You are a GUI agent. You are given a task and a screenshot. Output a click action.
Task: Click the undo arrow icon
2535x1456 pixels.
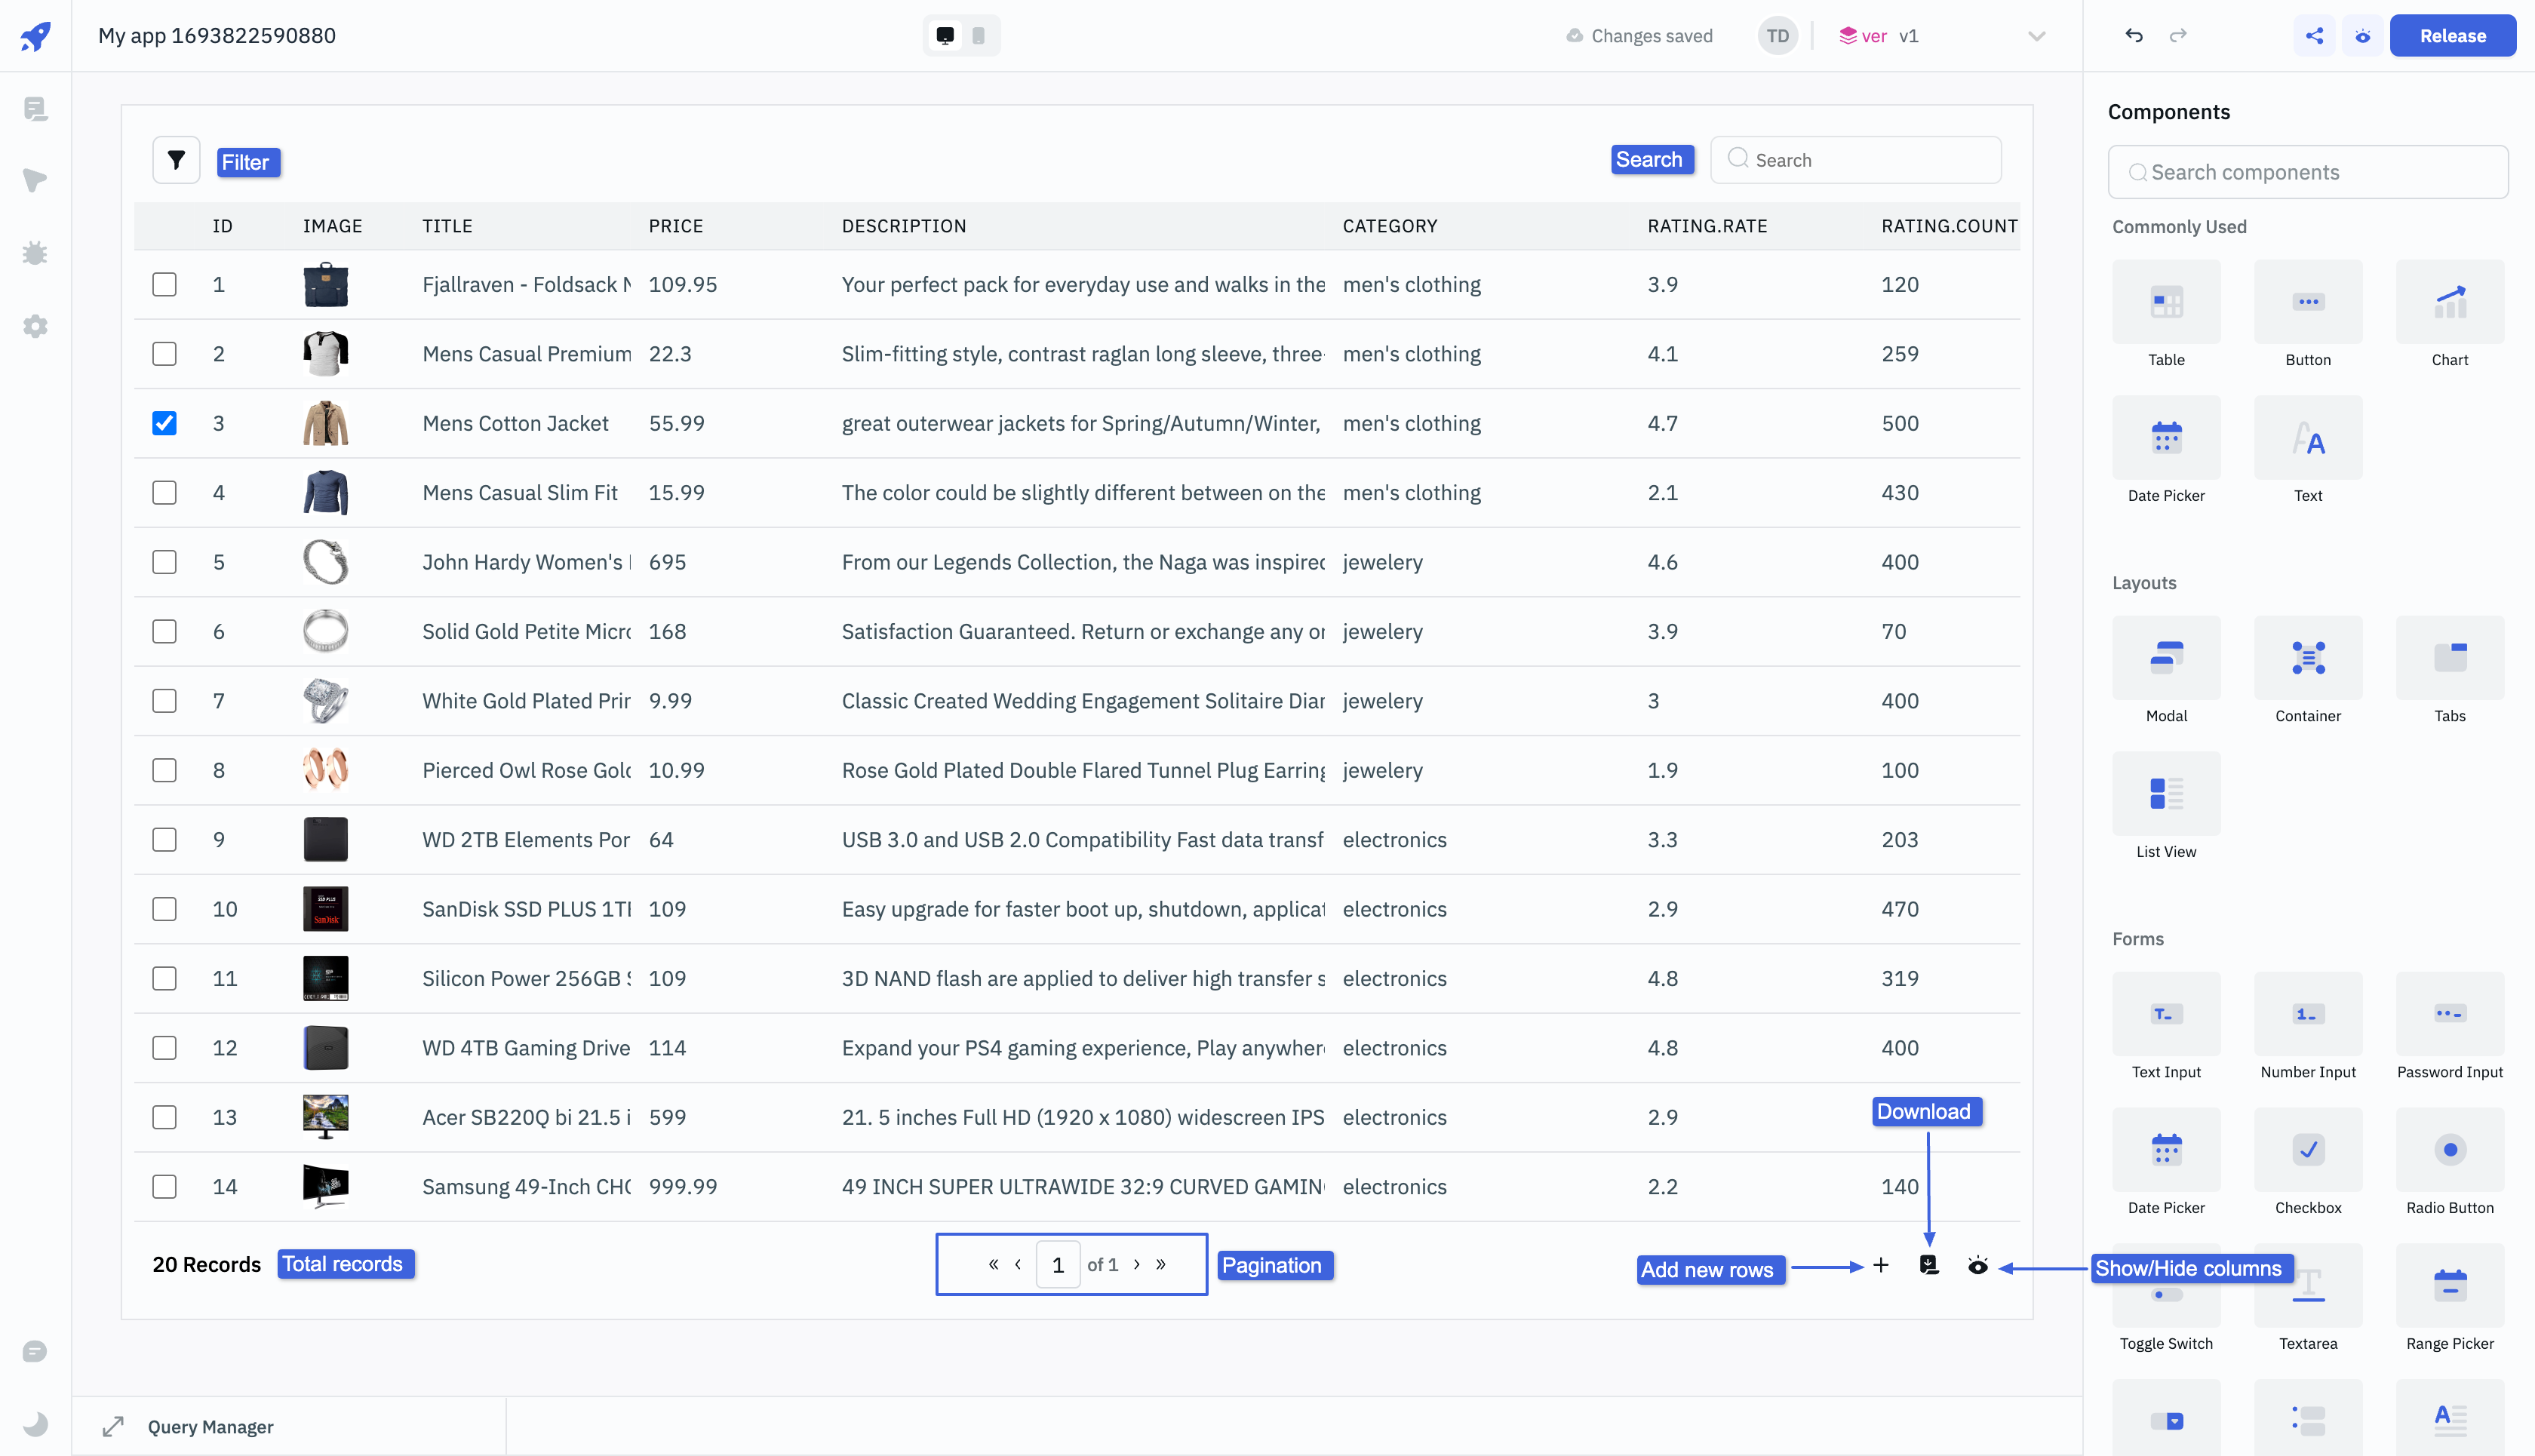pos(2134,36)
